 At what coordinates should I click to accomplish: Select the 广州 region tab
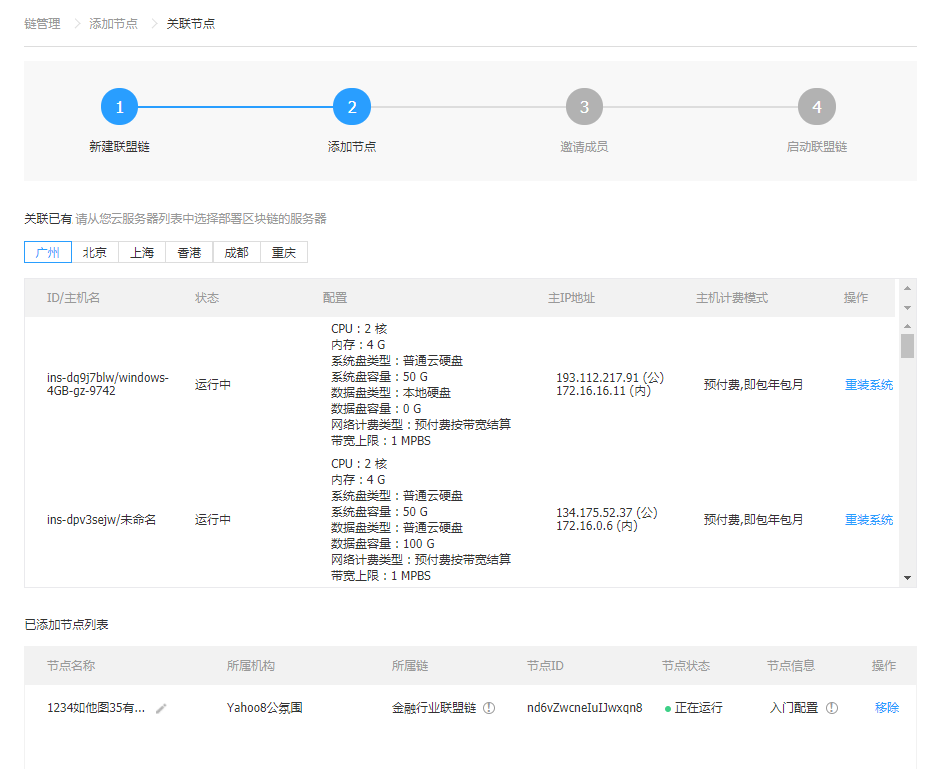tap(48, 252)
